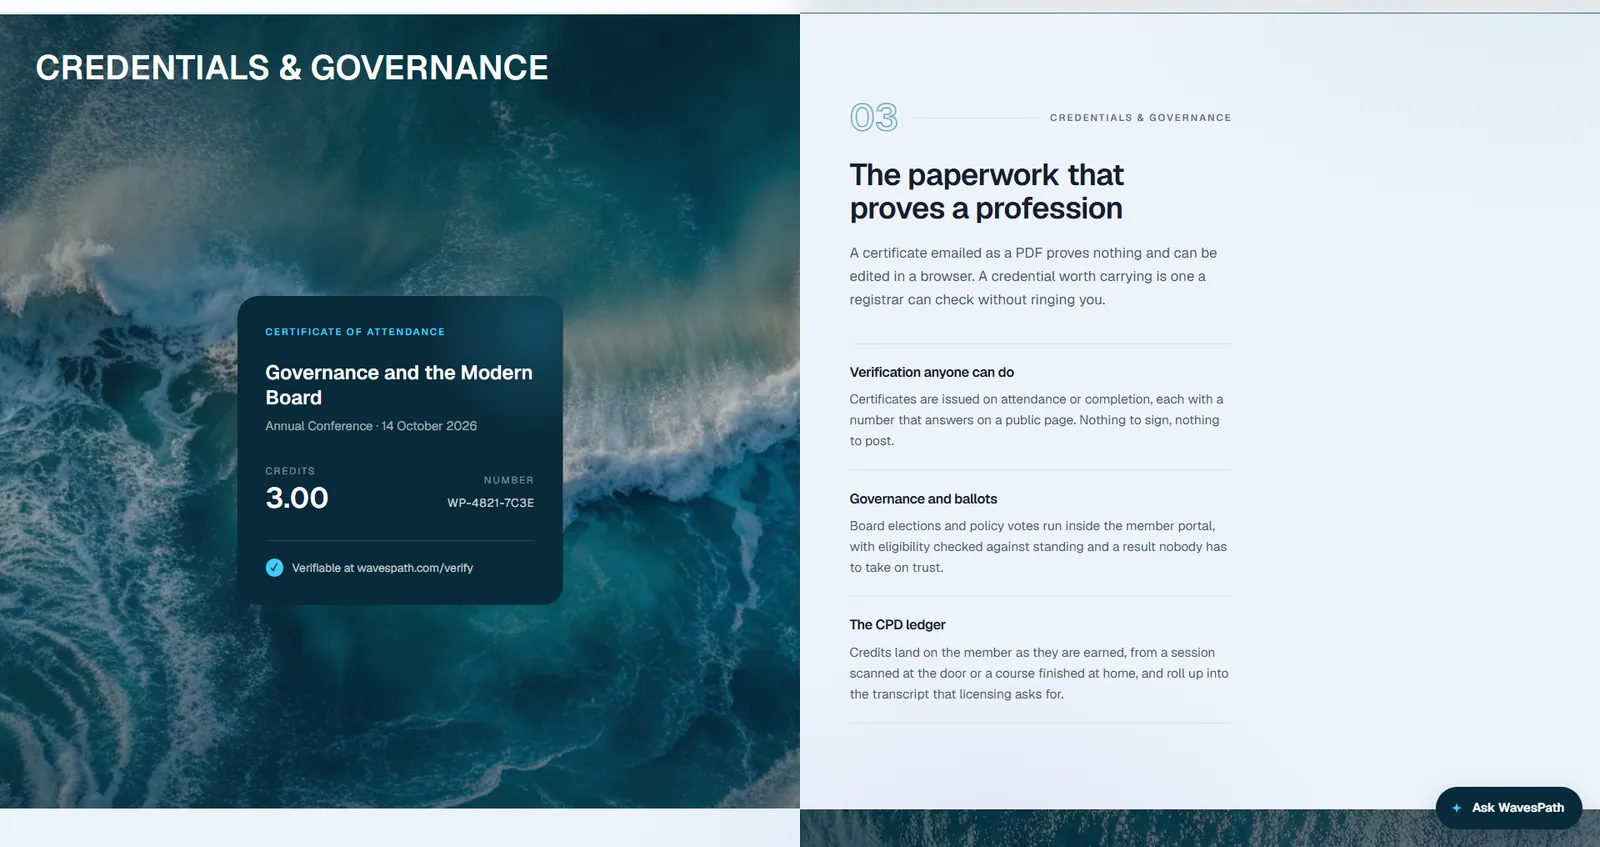Click the outlined section number 03
The height and width of the screenshot is (847, 1600).
[x=874, y=118]
